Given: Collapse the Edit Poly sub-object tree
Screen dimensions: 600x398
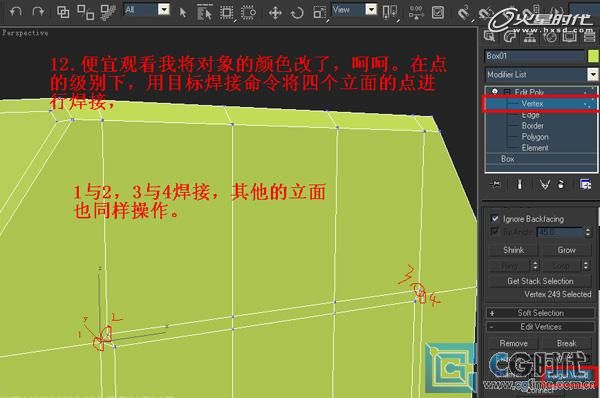Looking at the screenshot, I should pyautogui.click(x=507, y=92).
